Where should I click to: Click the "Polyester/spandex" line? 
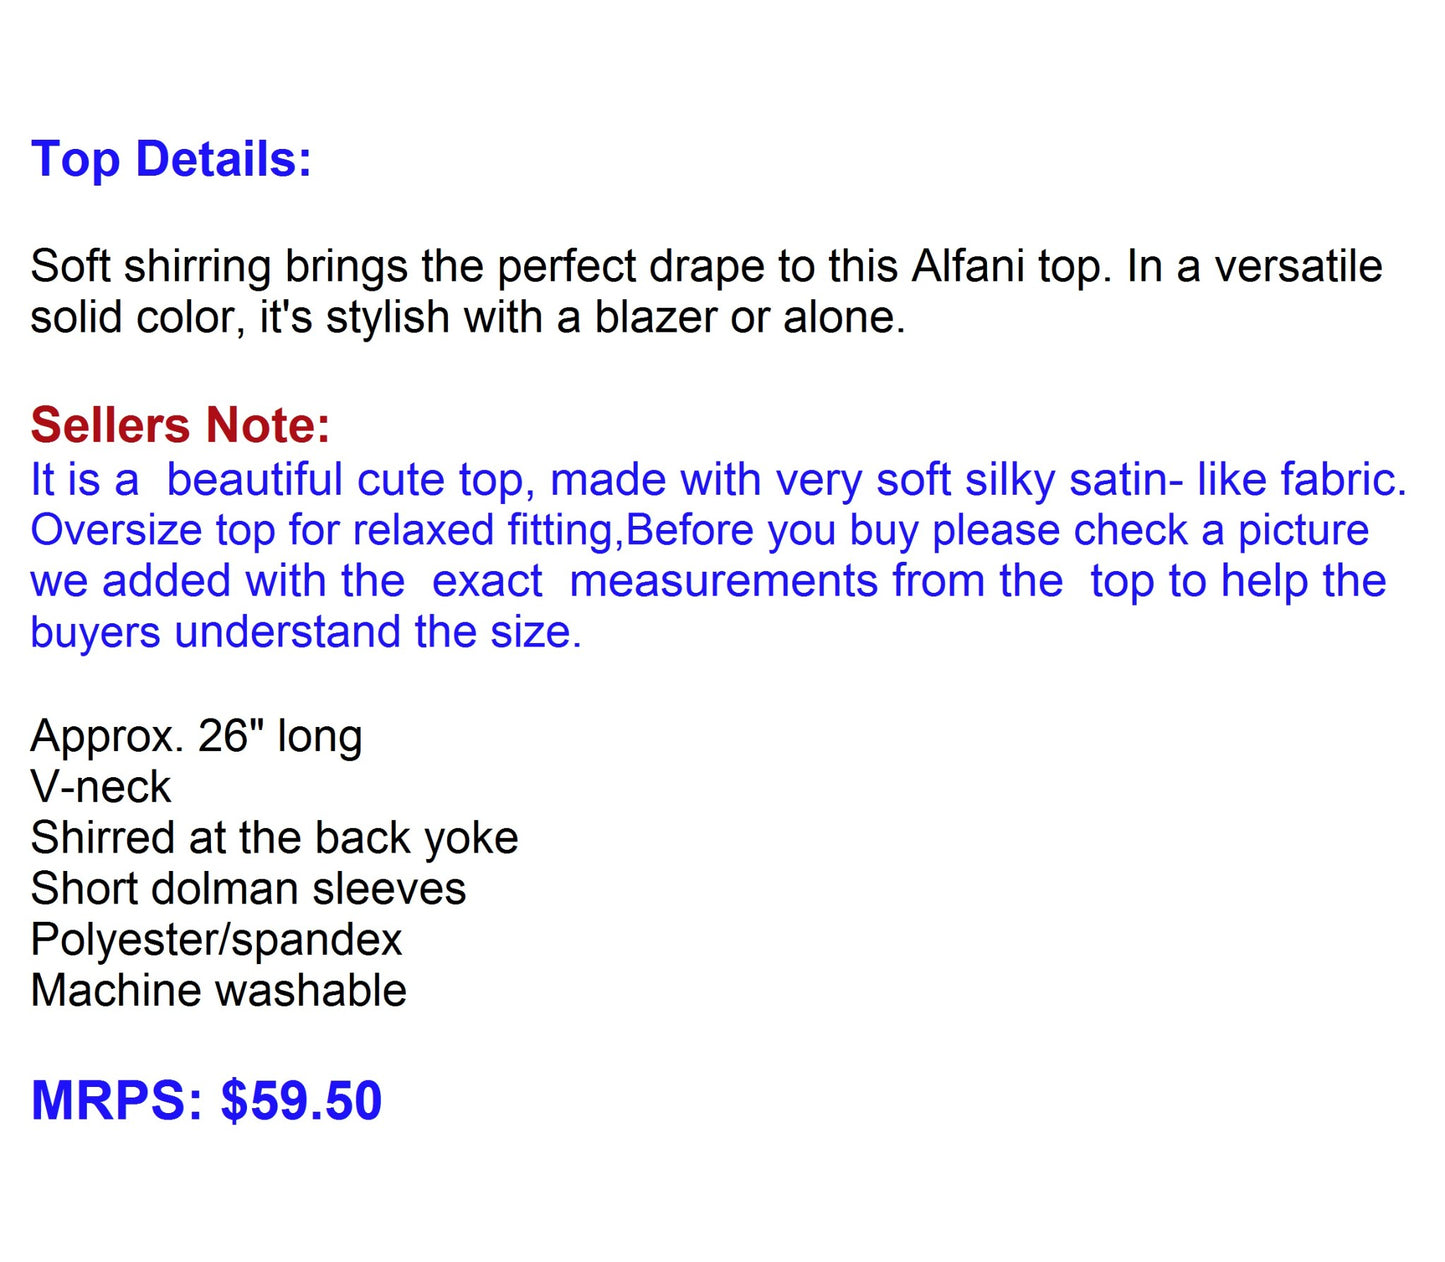coord(216,941)
